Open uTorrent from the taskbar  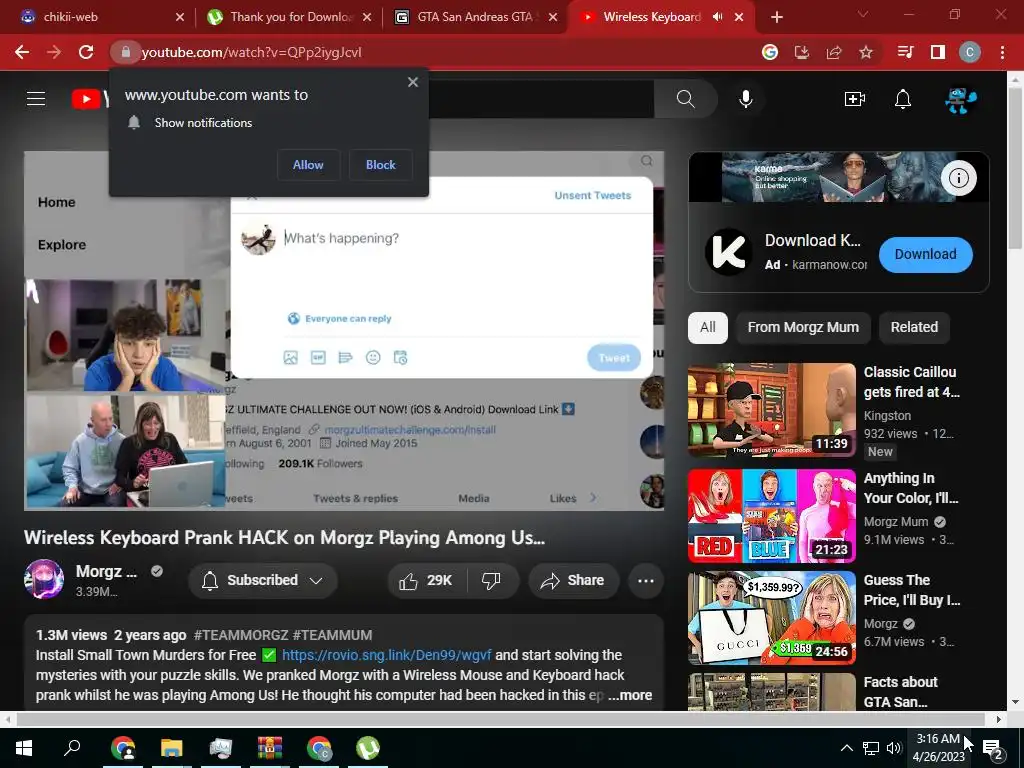coord(368,748)
